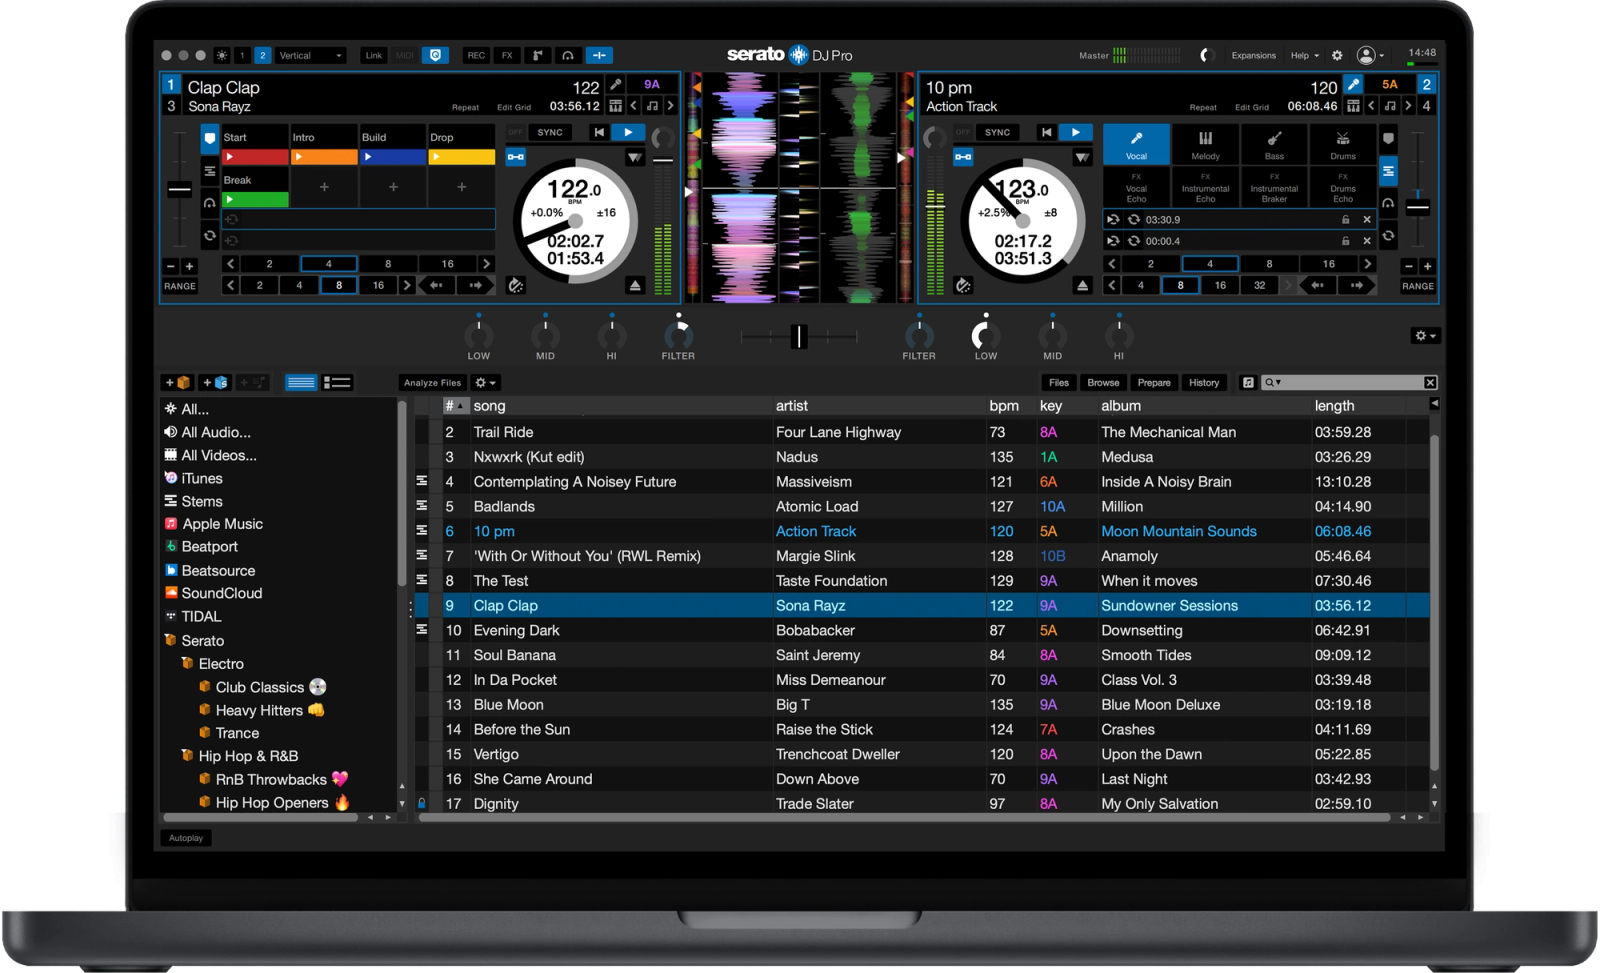This screenshot has width=1600, height=973.
Task: Open the sampler panel icon in top bar
Action: click(x=538, y=56)
